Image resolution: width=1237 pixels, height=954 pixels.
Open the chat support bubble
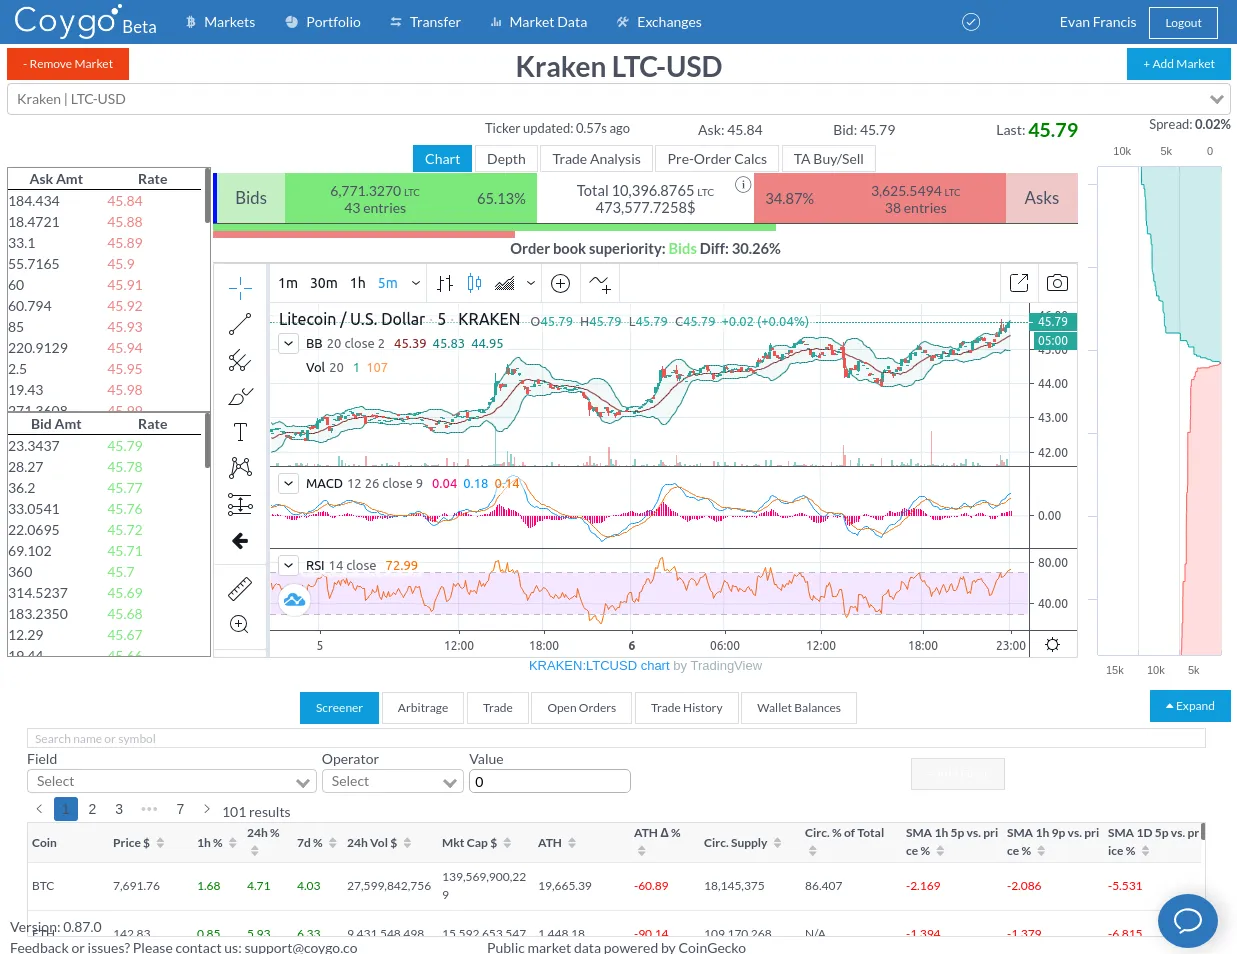click(x=1187, y=920)
